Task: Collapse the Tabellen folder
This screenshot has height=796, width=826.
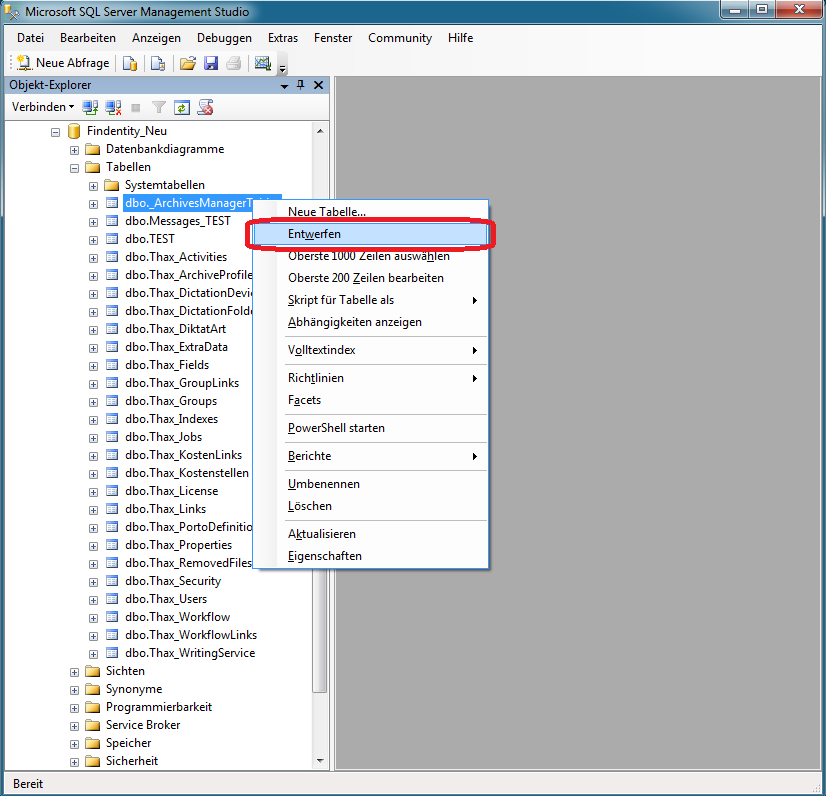Action: tap(74, 168)
